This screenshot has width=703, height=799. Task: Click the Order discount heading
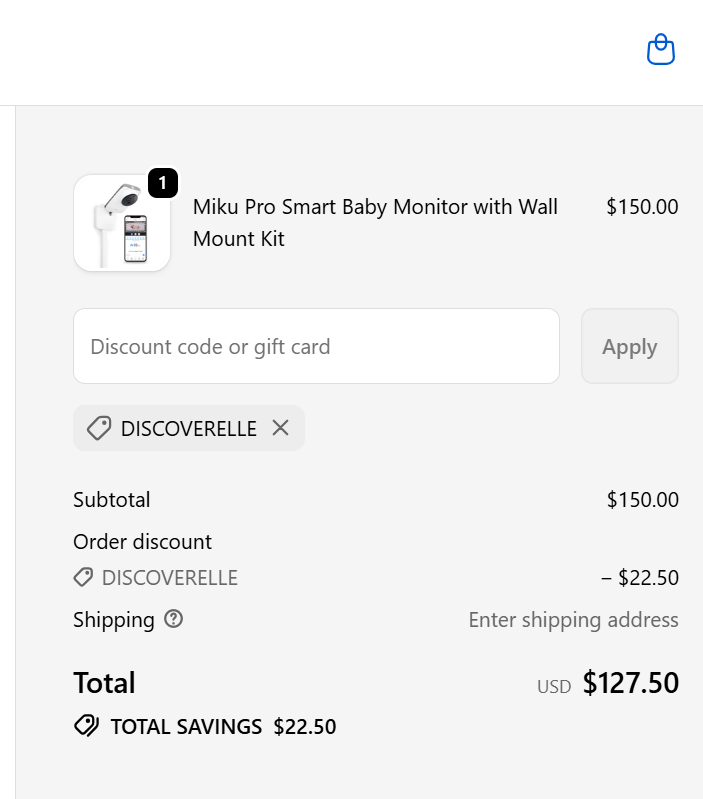142,541
